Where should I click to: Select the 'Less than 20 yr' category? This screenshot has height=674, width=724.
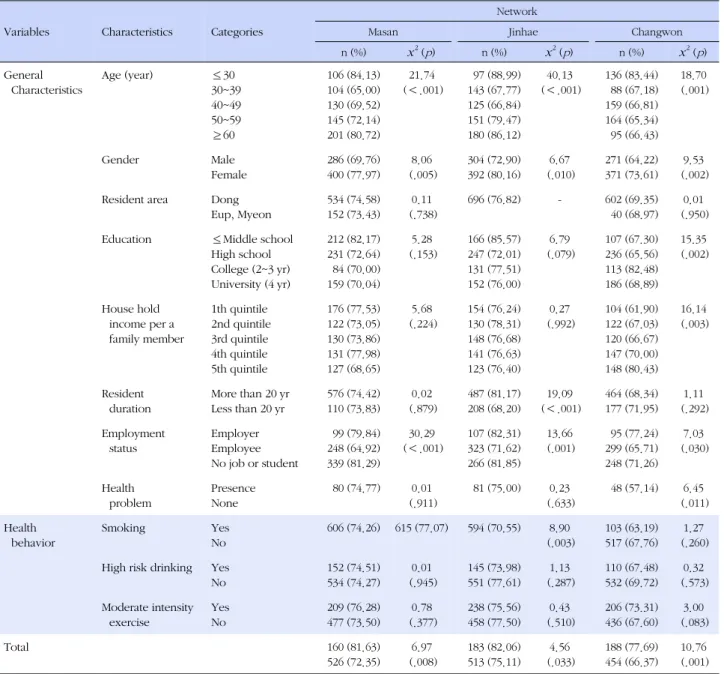point(247,409)
